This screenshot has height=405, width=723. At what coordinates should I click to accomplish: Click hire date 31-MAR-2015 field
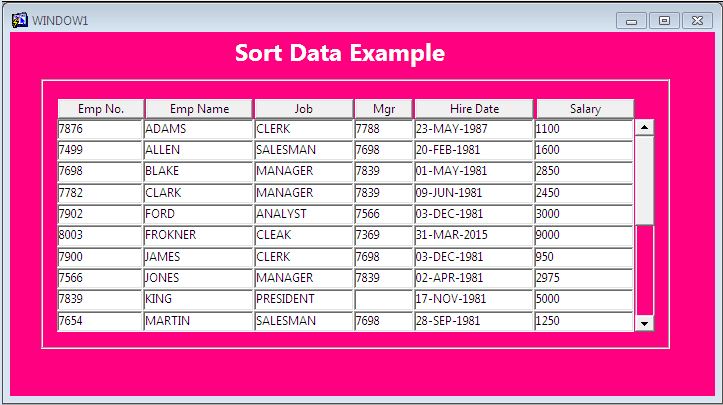[474, 235]
